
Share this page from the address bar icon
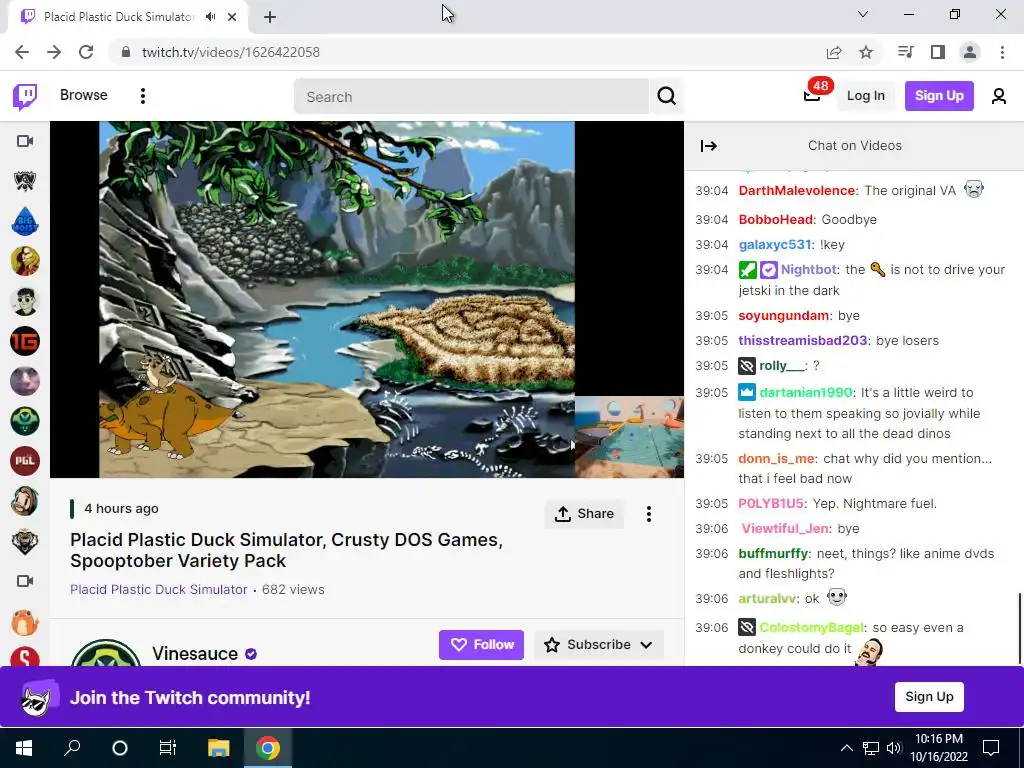(834, 52)
